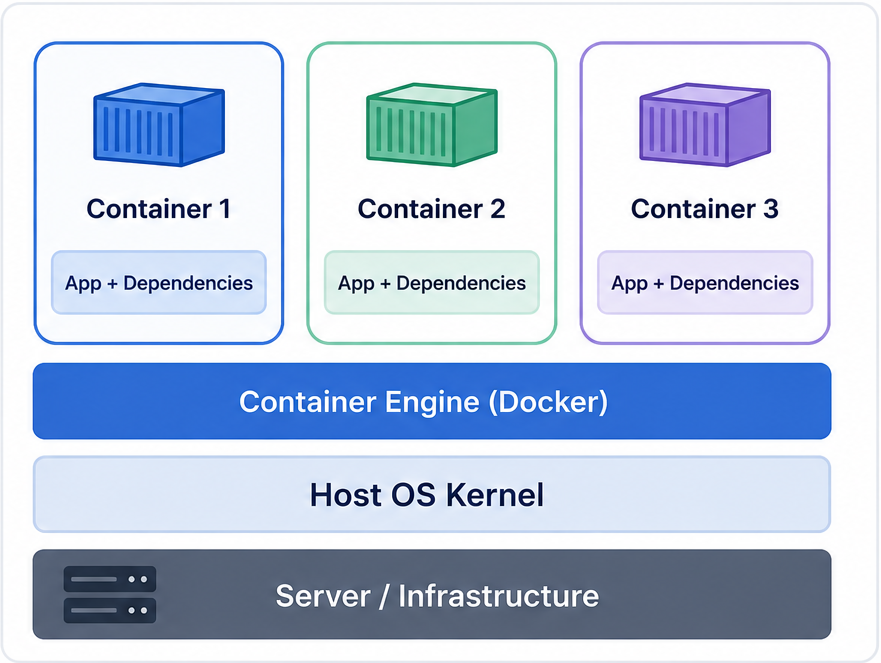Click the Container Engine (Docker) bar
881x663 pixels.
tap(432, 401)
